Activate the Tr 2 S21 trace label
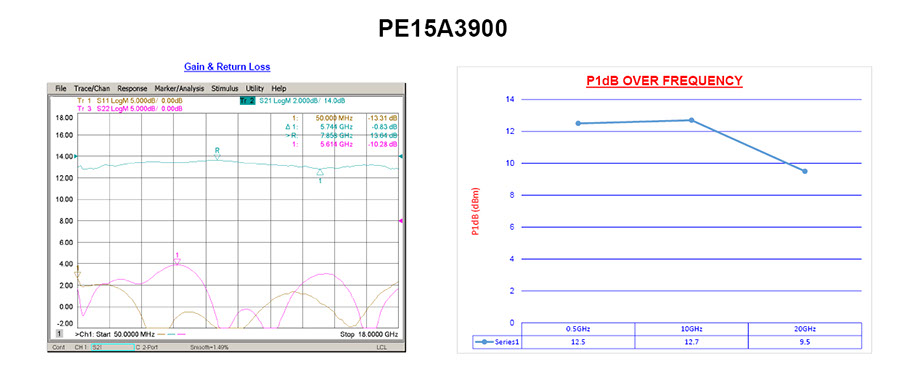Viewport: 900px width, 381px height. click(x=247, y=101)
